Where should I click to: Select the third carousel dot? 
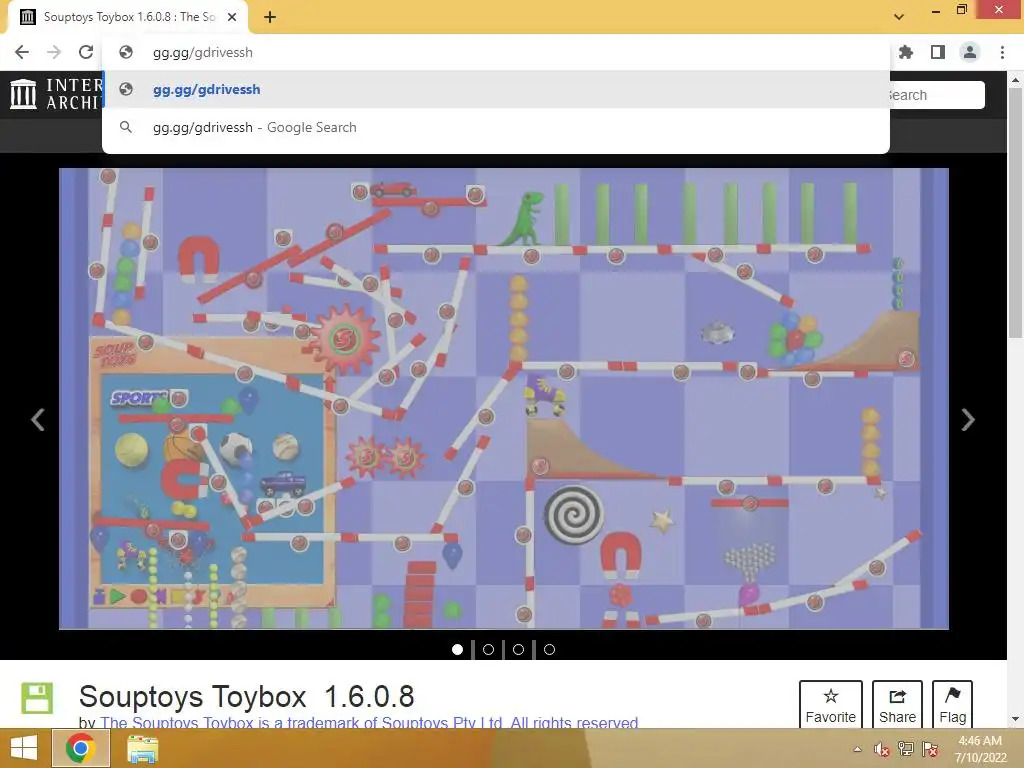(x=519, y=649)
